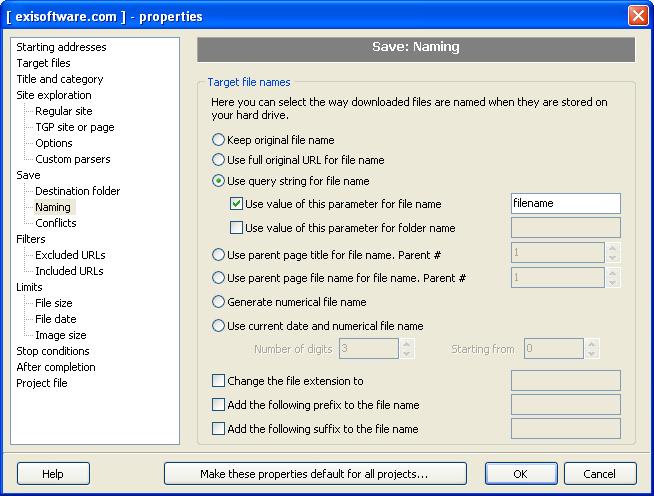
Task: Click the Help button
Action: 53,473
